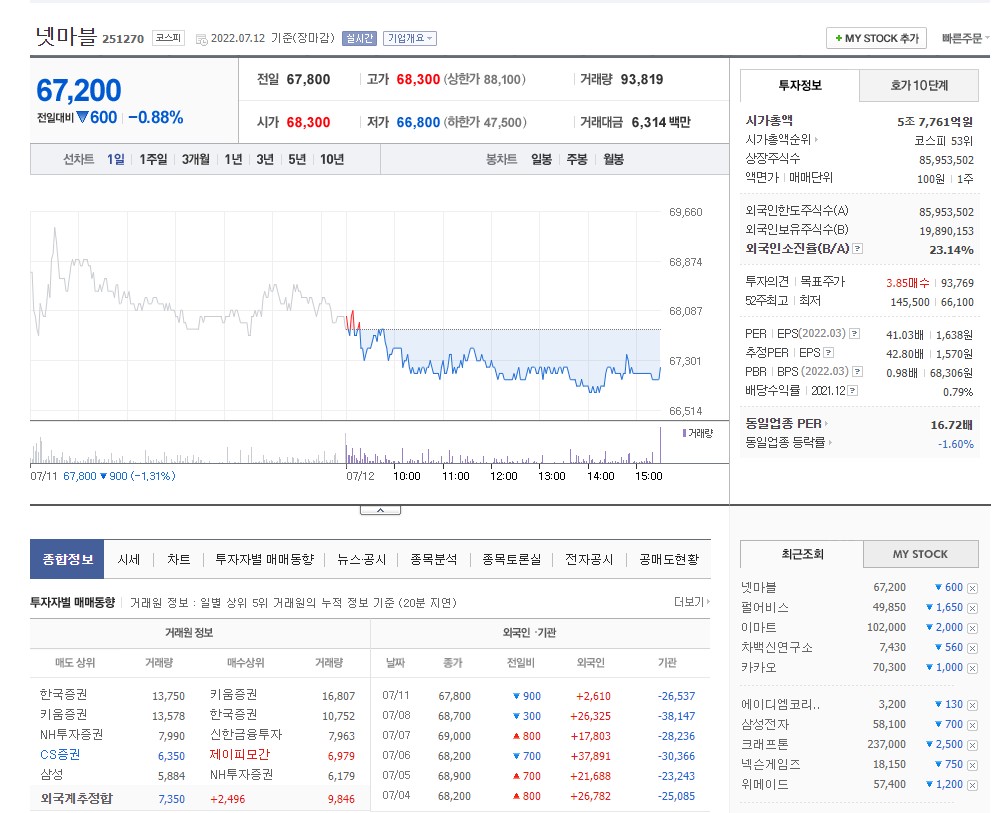Open the 뉴스·공시 tab

362,559
